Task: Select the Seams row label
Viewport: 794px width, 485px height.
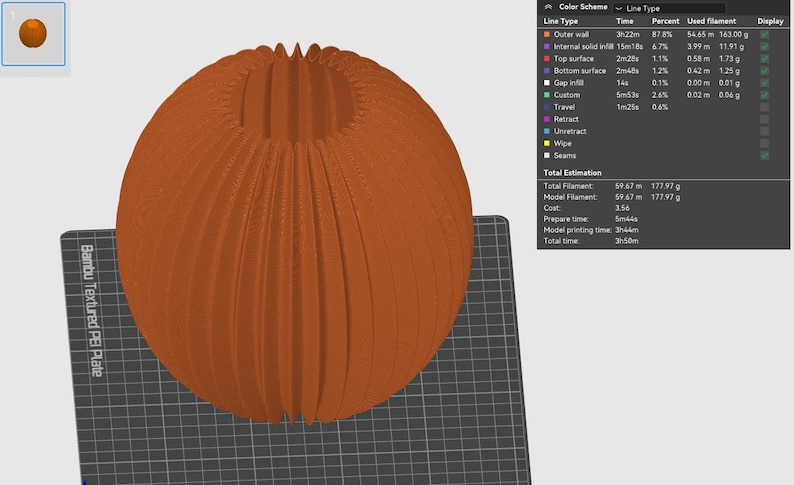Action: click(x=565, y=155)
